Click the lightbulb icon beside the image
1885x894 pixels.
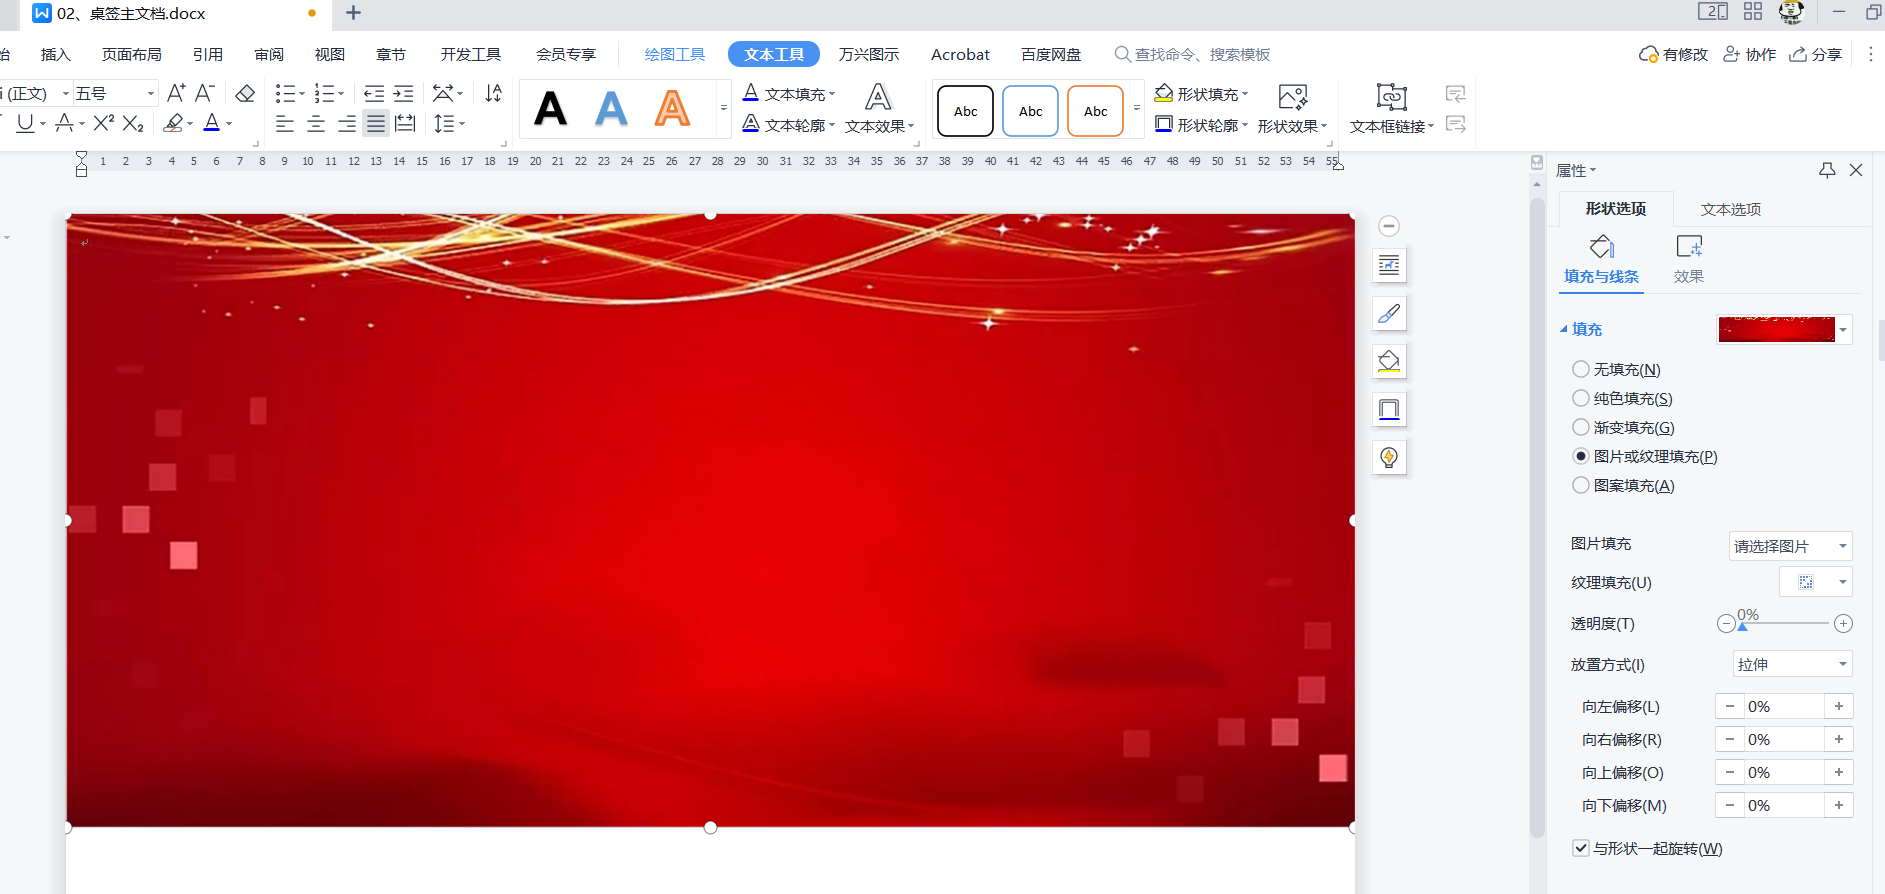click(x=1389, y=457)
